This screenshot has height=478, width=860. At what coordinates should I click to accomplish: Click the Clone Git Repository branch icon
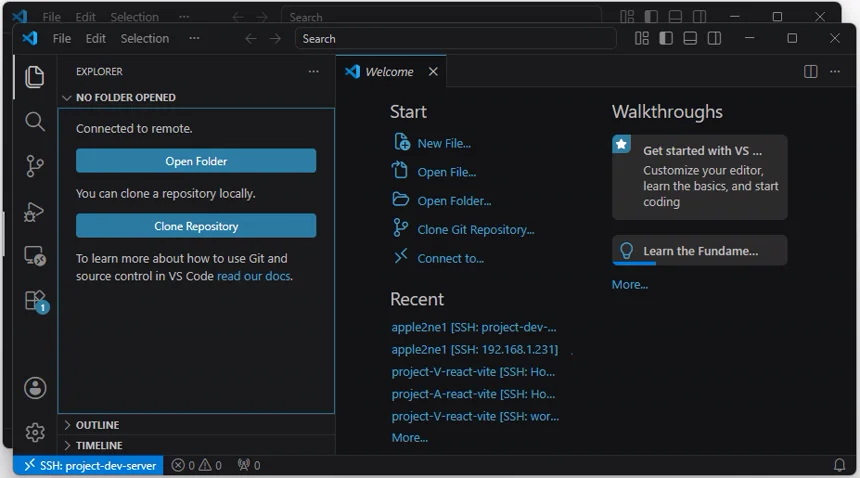[x=400, y=227]
